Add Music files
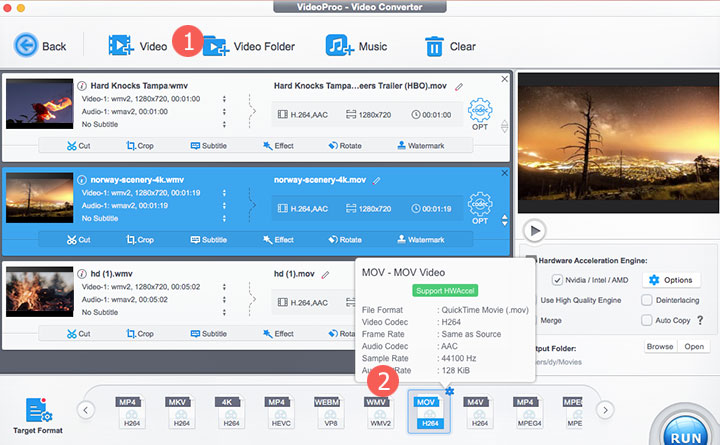Image resolution: width=720 pixels, height=445 pixels. pos(356,46)
